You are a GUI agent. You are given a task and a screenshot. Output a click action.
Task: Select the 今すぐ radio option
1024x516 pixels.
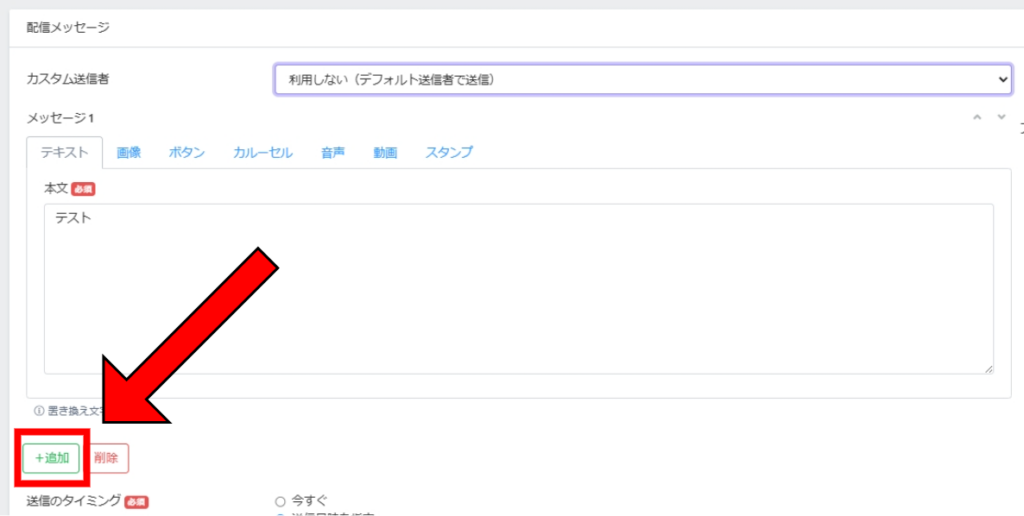point(280,500)
